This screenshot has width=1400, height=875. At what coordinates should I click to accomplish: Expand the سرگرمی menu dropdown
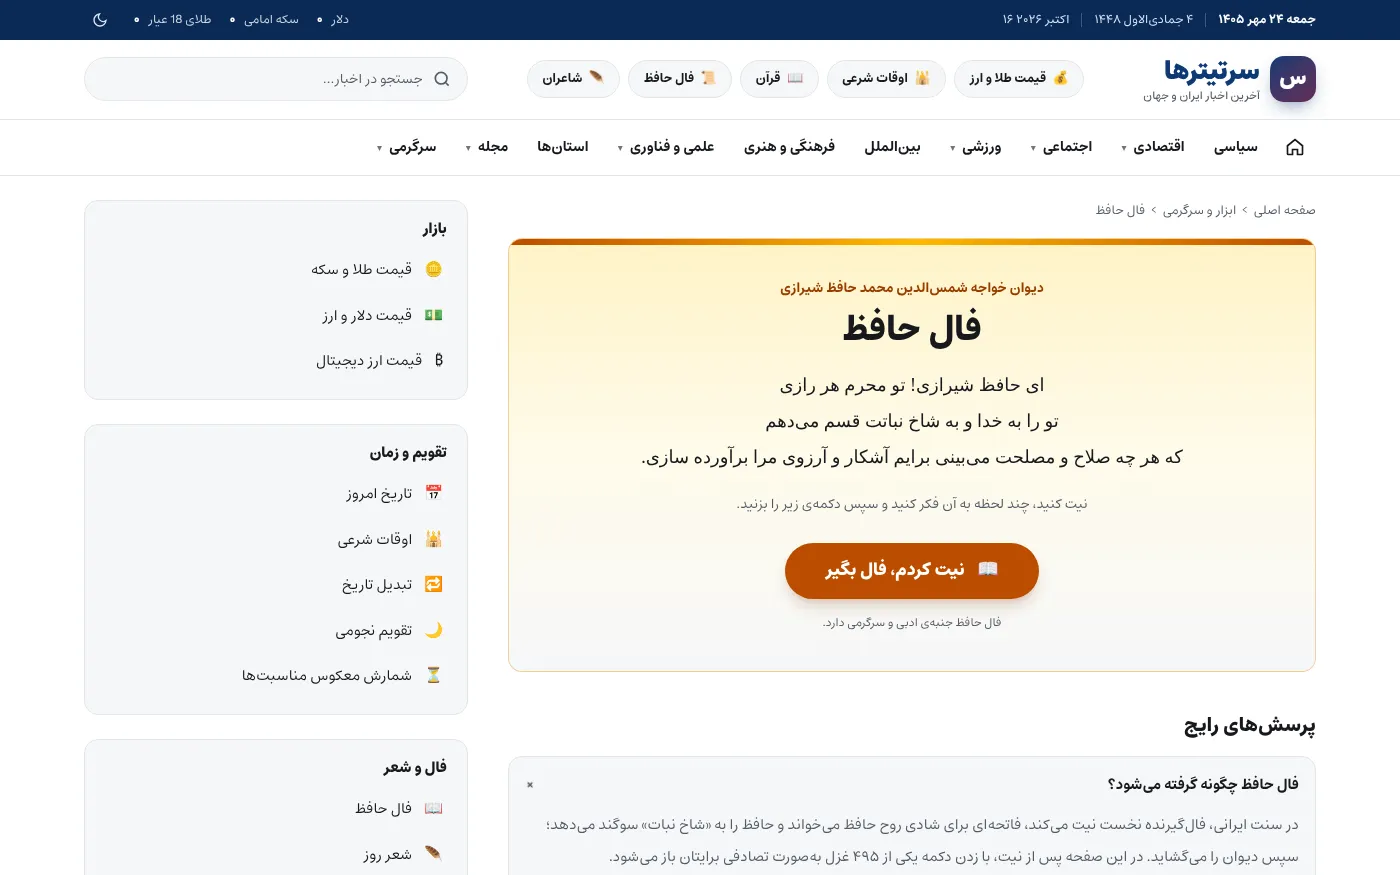pyautogui.click(x=407, y=147)
